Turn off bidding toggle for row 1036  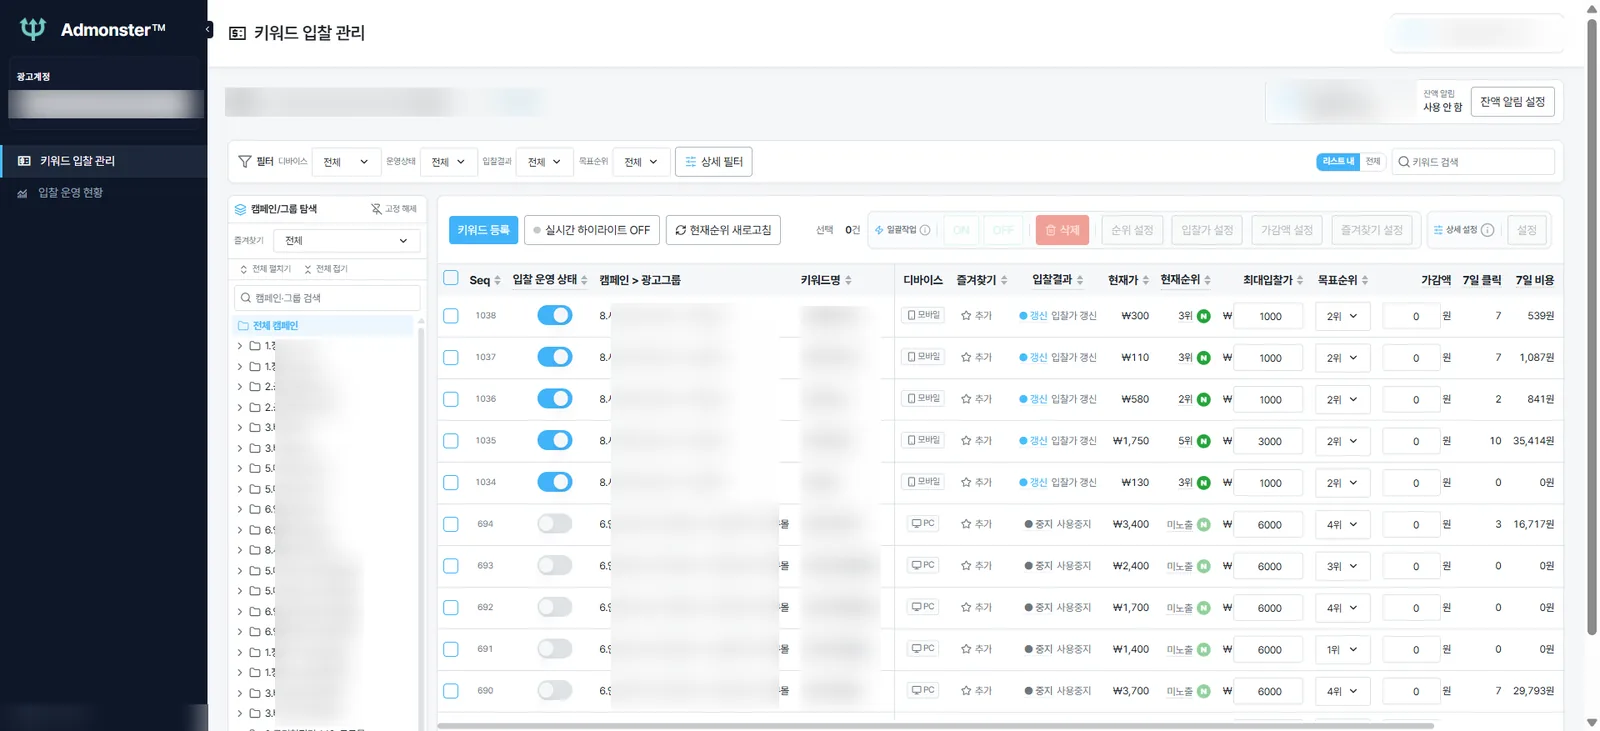pos(555,399)
